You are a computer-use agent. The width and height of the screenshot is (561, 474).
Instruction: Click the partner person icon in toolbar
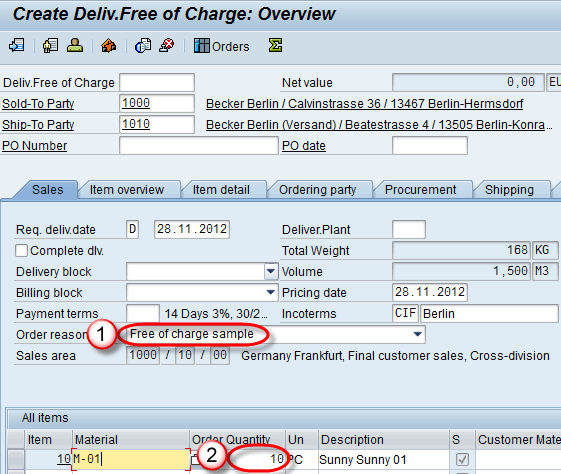coord(75,46)
